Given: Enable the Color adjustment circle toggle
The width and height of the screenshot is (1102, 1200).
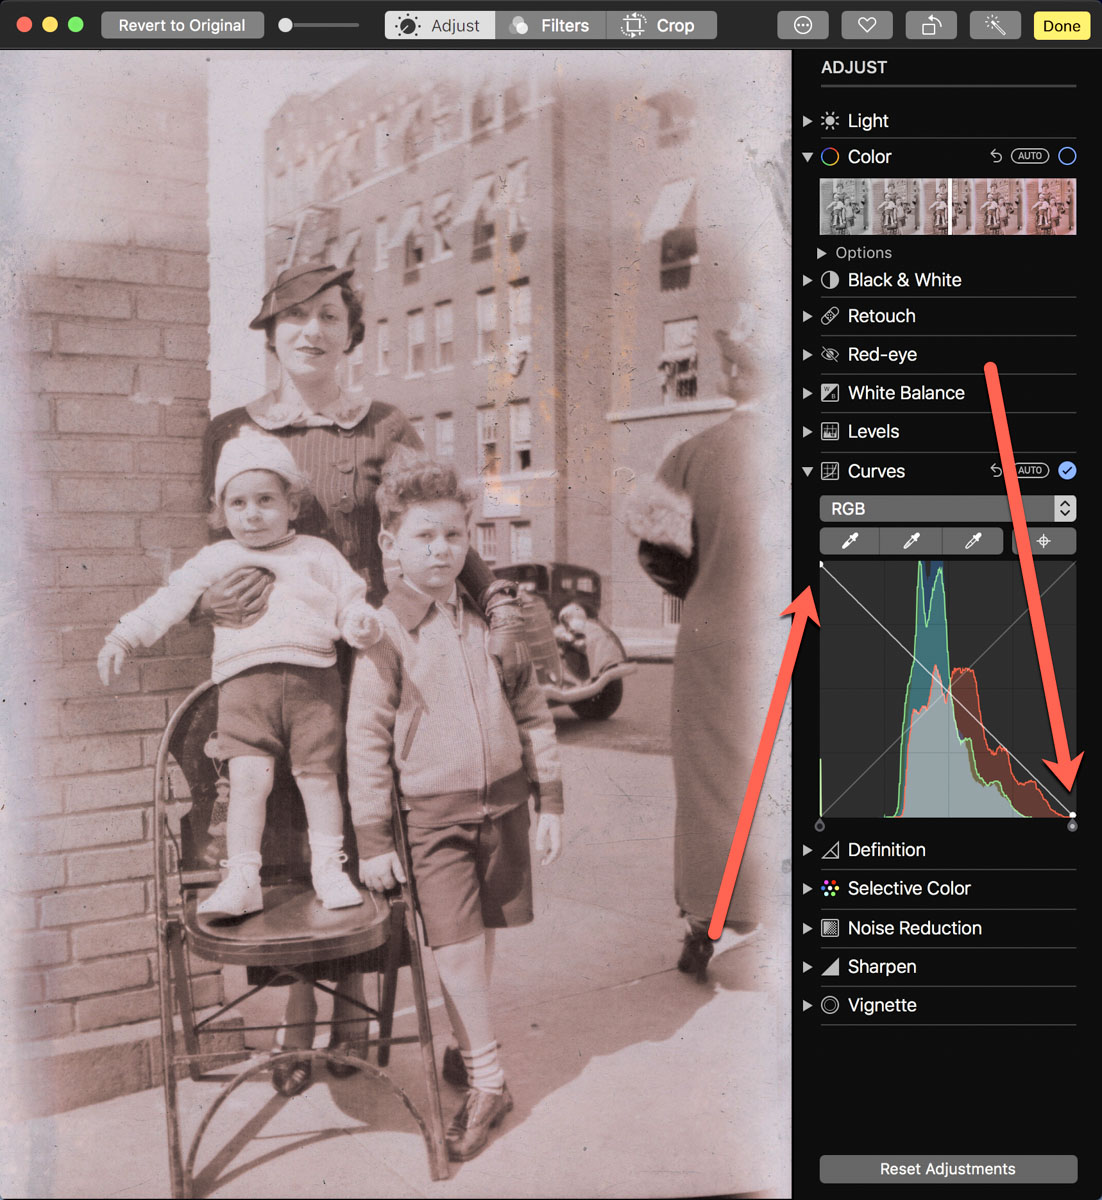Looking at the screenshot, I should pyautogui.click(x=1067, y=156).
